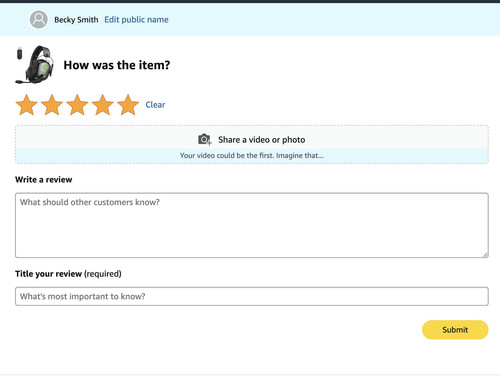Click the Becky Smith profile avatar icon
Screen dimensions: 500x380
pyautogui.click(x=39, y=19)
